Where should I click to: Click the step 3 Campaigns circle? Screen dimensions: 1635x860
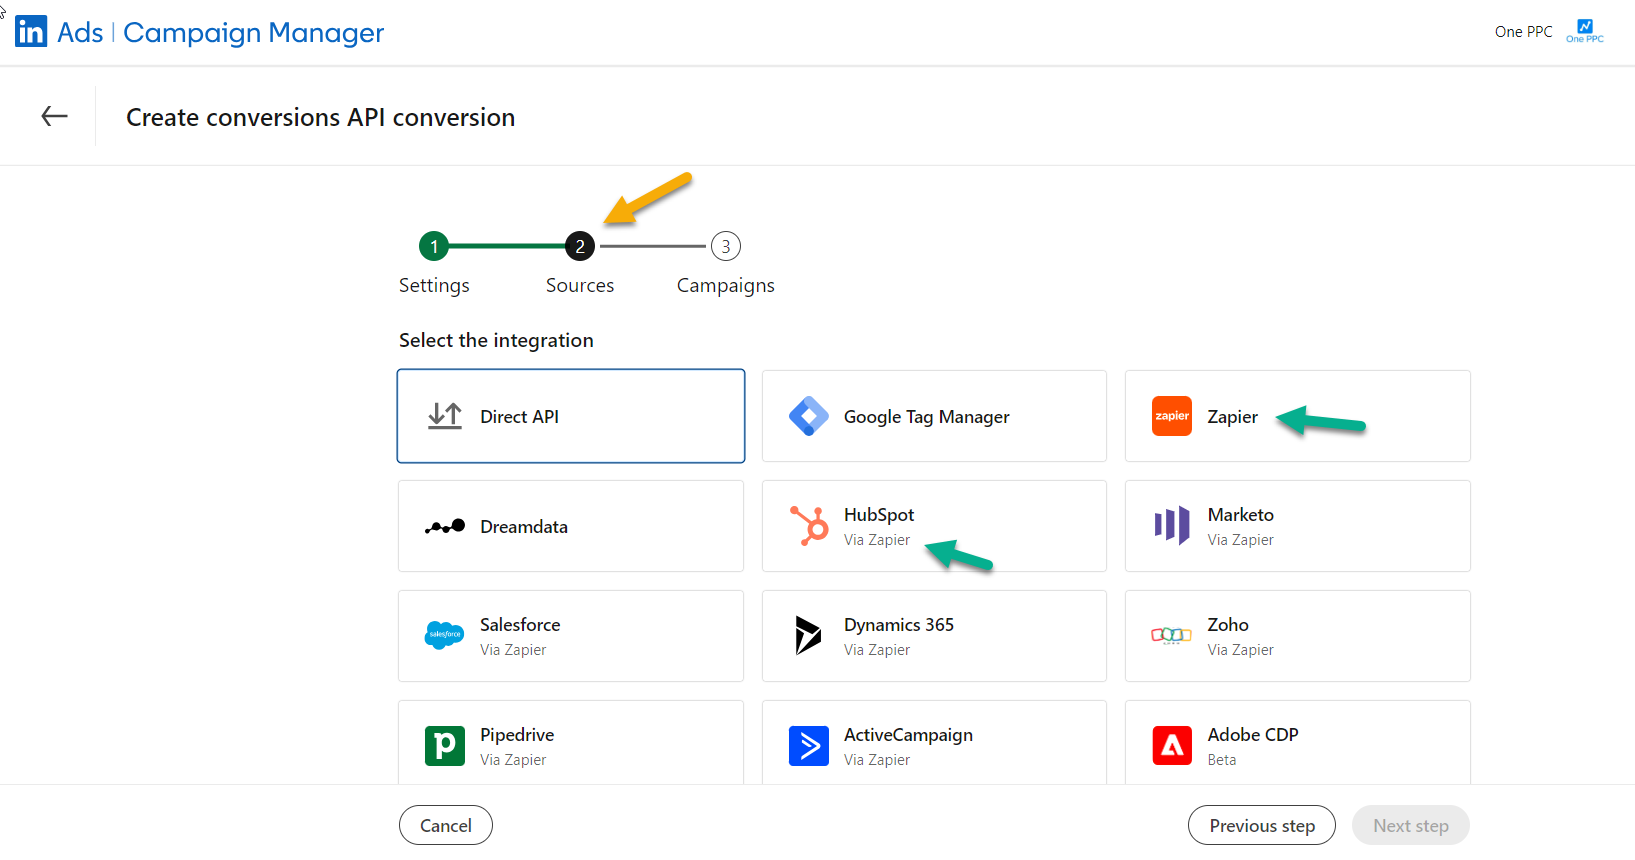coord(726,246)
